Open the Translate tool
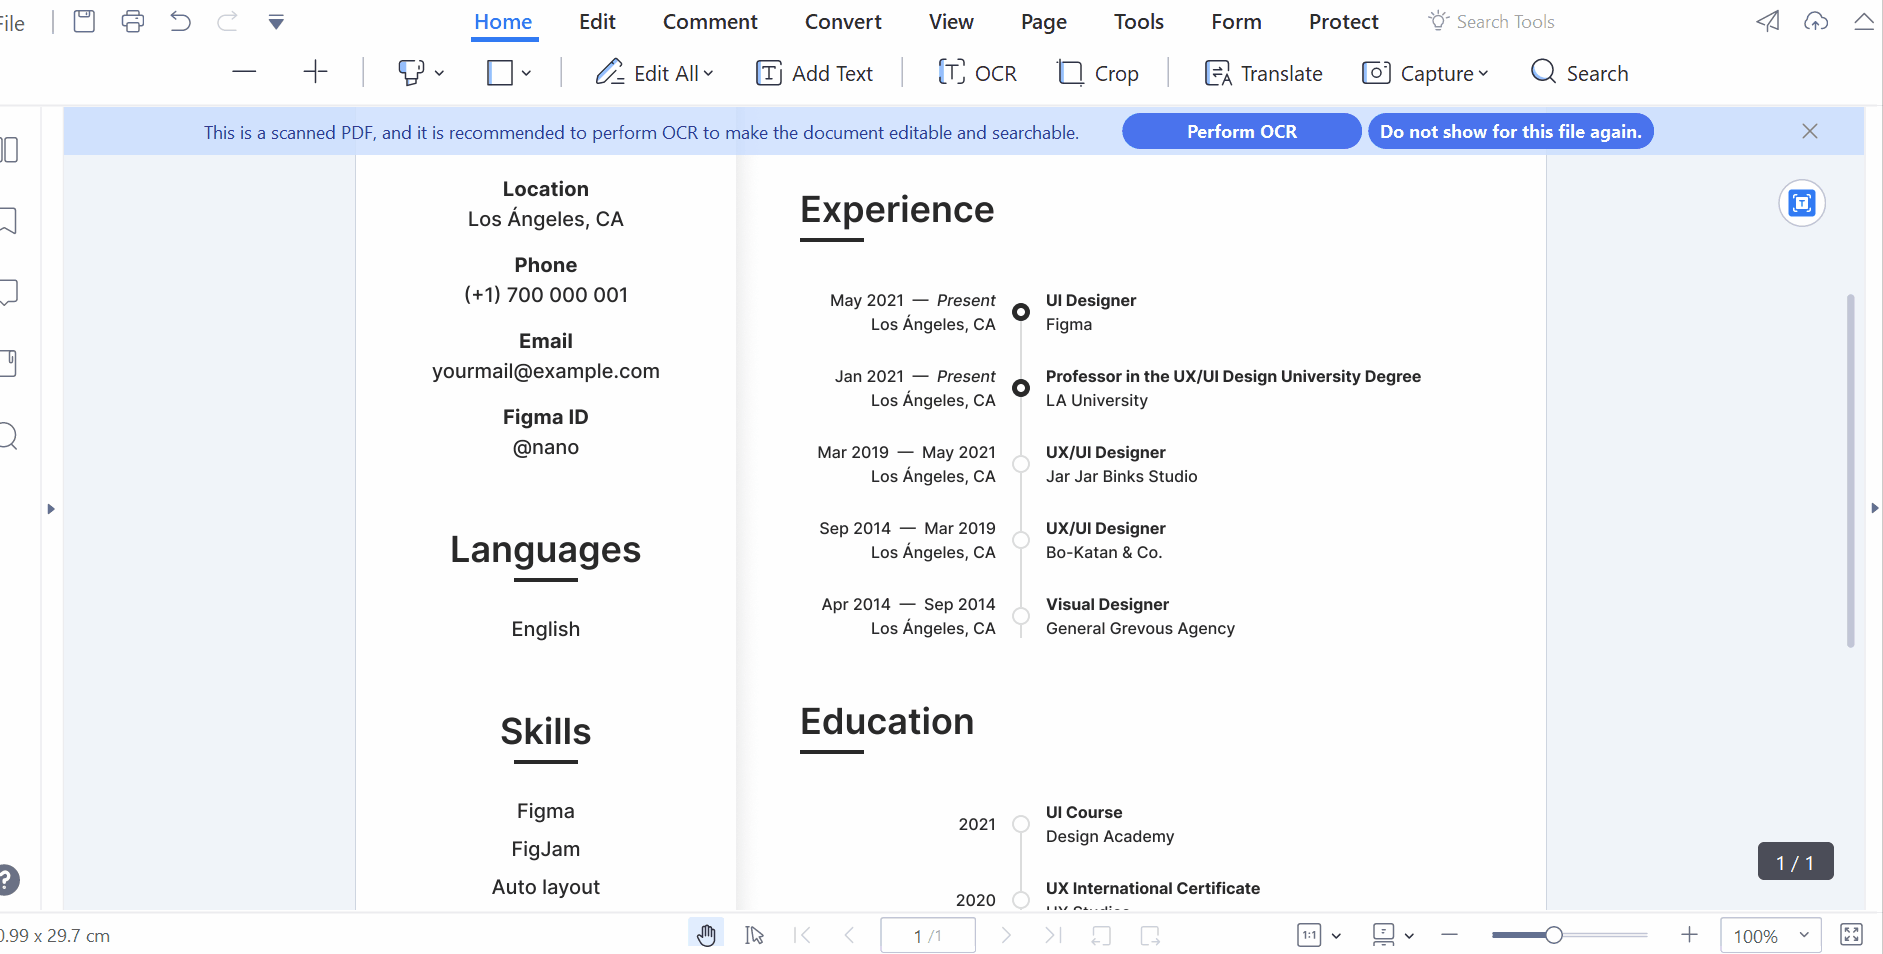Screen dimensions: 1883x954 1263,73
